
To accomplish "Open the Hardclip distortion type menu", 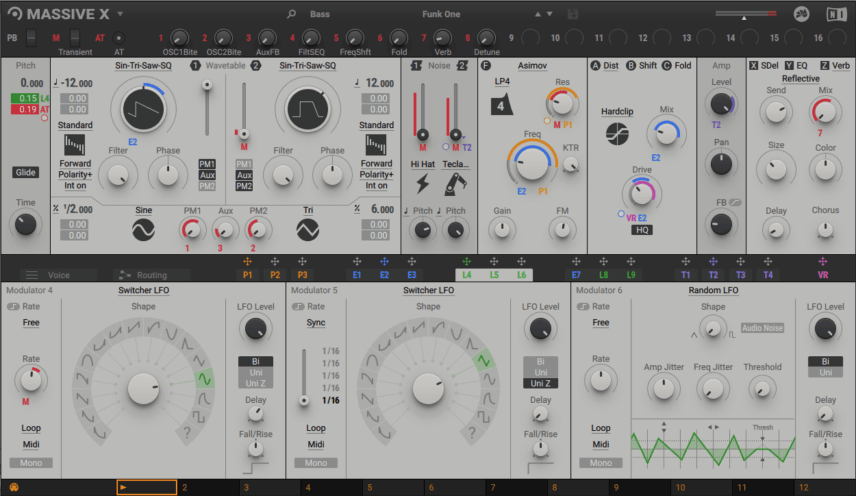I will click(x=617, y=111).
